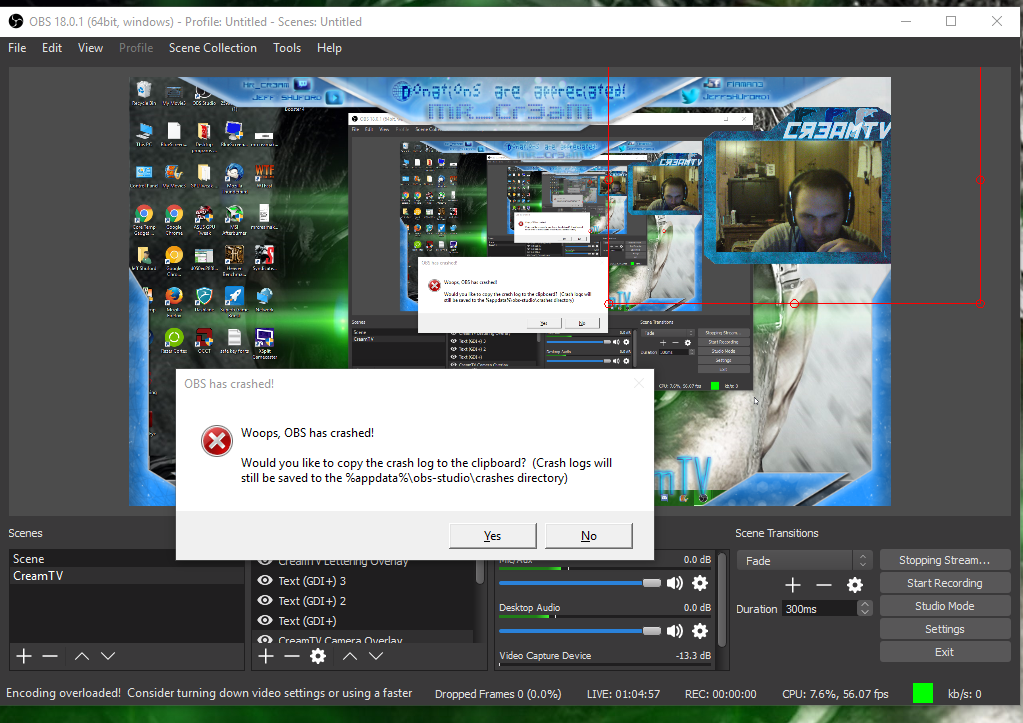Add a new source with plus icon
Viewport: 1023px width, 723px height.
(266, 656)
